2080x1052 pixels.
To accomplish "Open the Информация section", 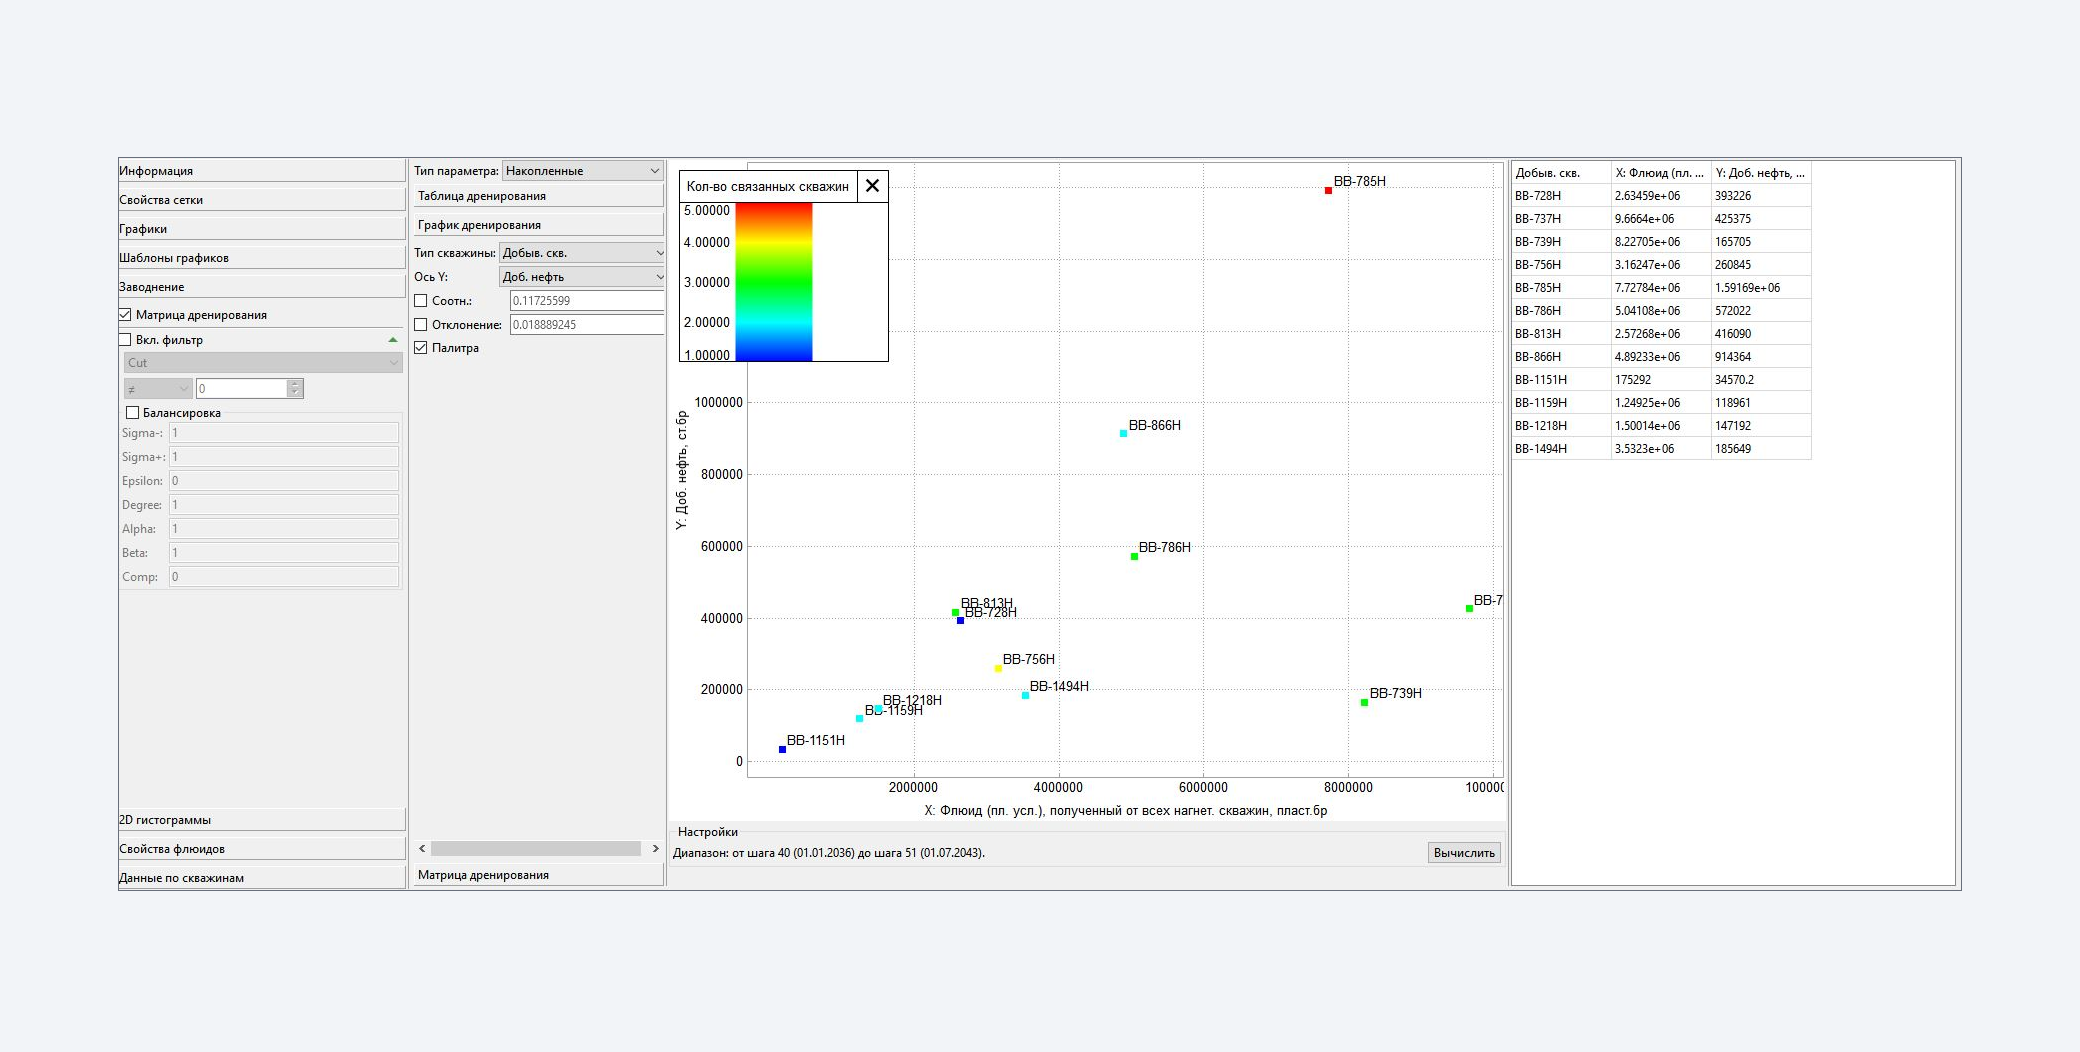I will (x=262, y=171).
